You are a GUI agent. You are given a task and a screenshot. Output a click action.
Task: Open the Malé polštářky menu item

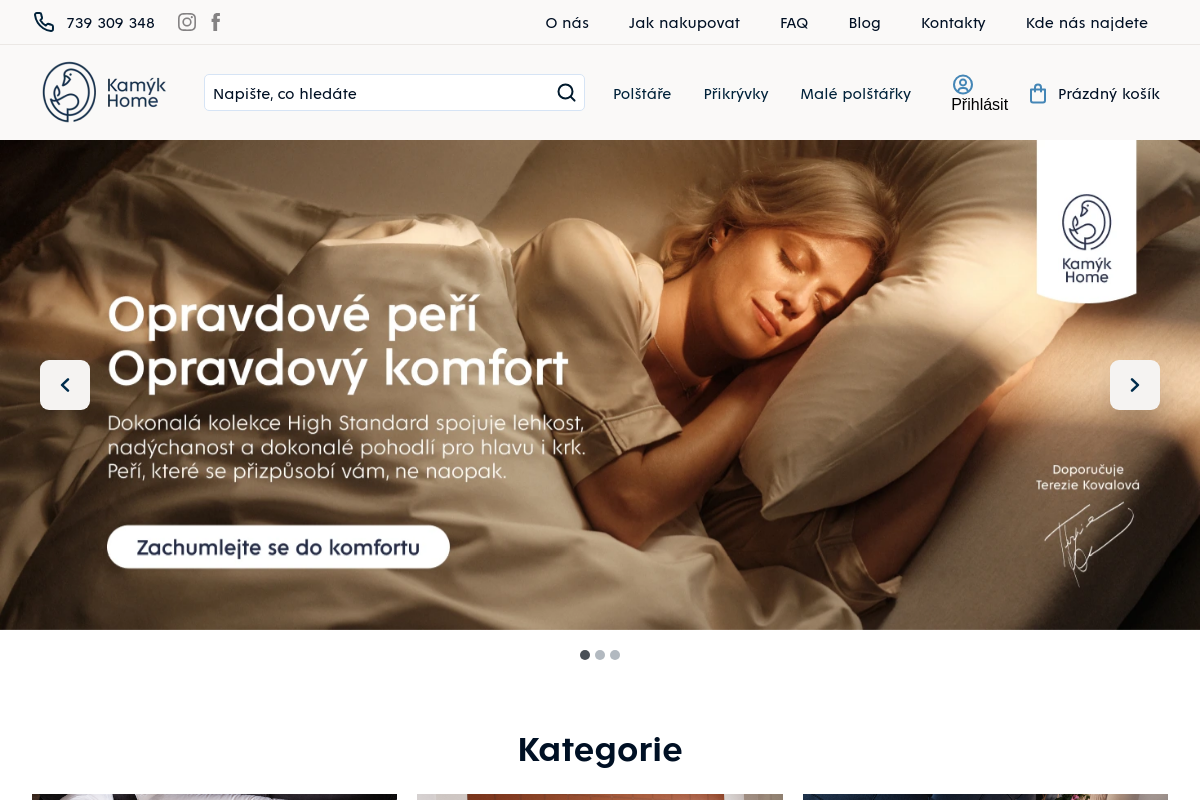point(855,94)
